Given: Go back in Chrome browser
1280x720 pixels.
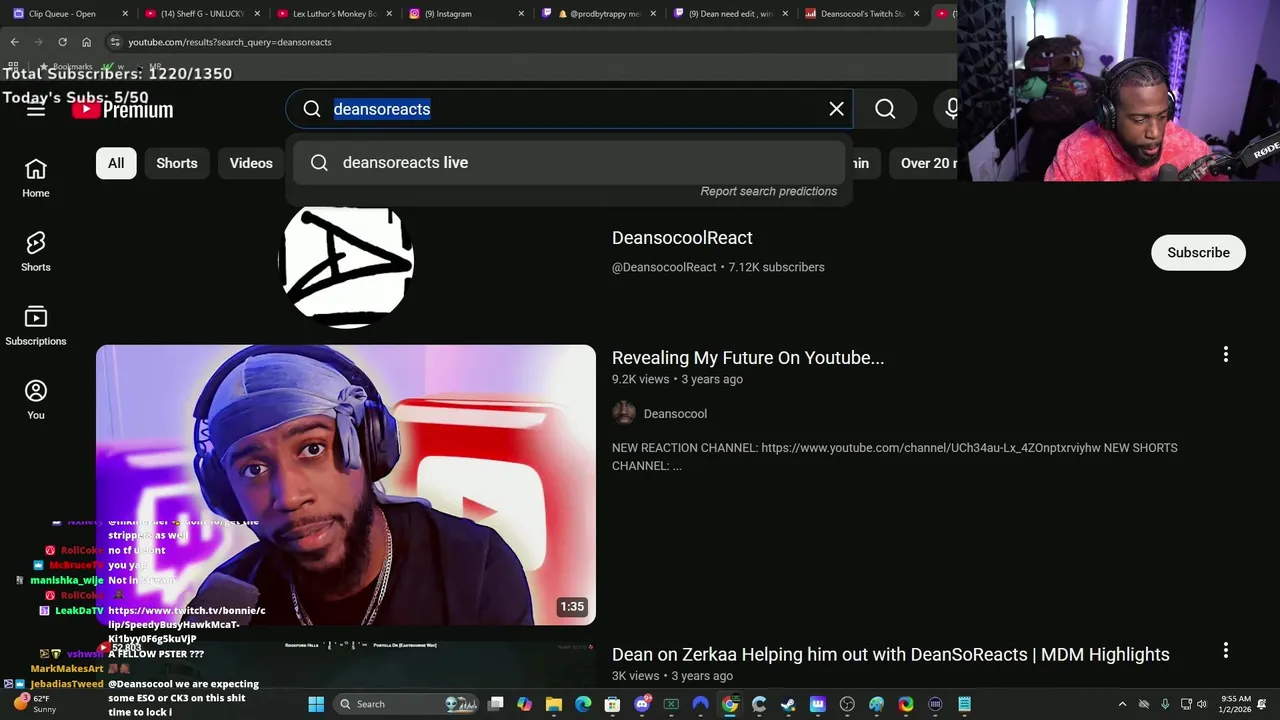Looking at the screenshot, I should point(14,42).
